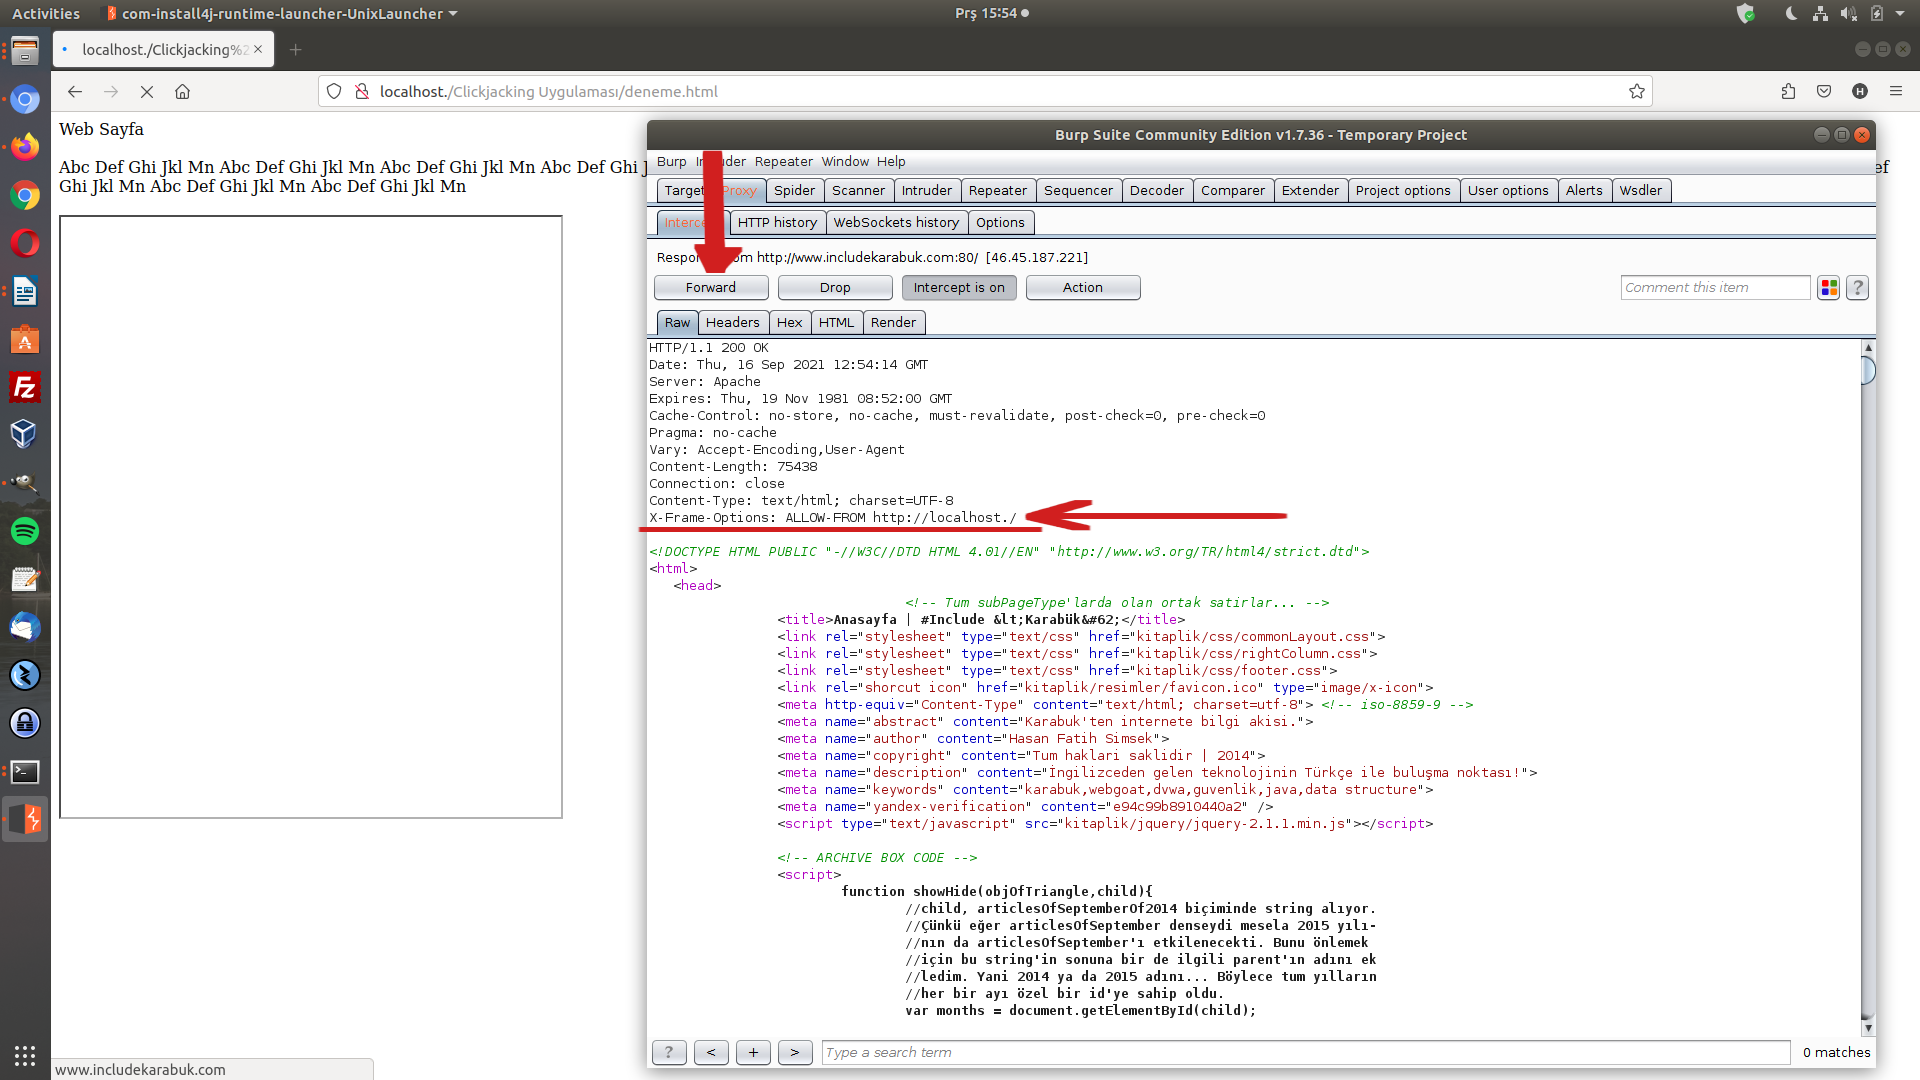This screenshot has height=1080, width=1920.
Task: Open the Window menu
Action: (x=845, y=162)
